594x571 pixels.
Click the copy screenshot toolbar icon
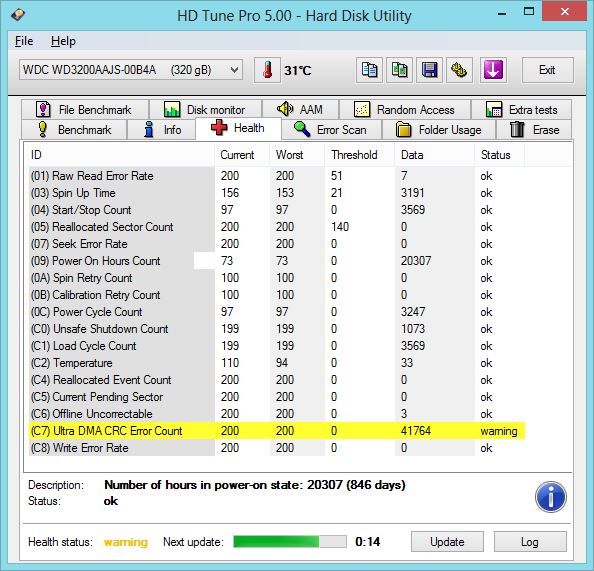click(x=399, y=70)
